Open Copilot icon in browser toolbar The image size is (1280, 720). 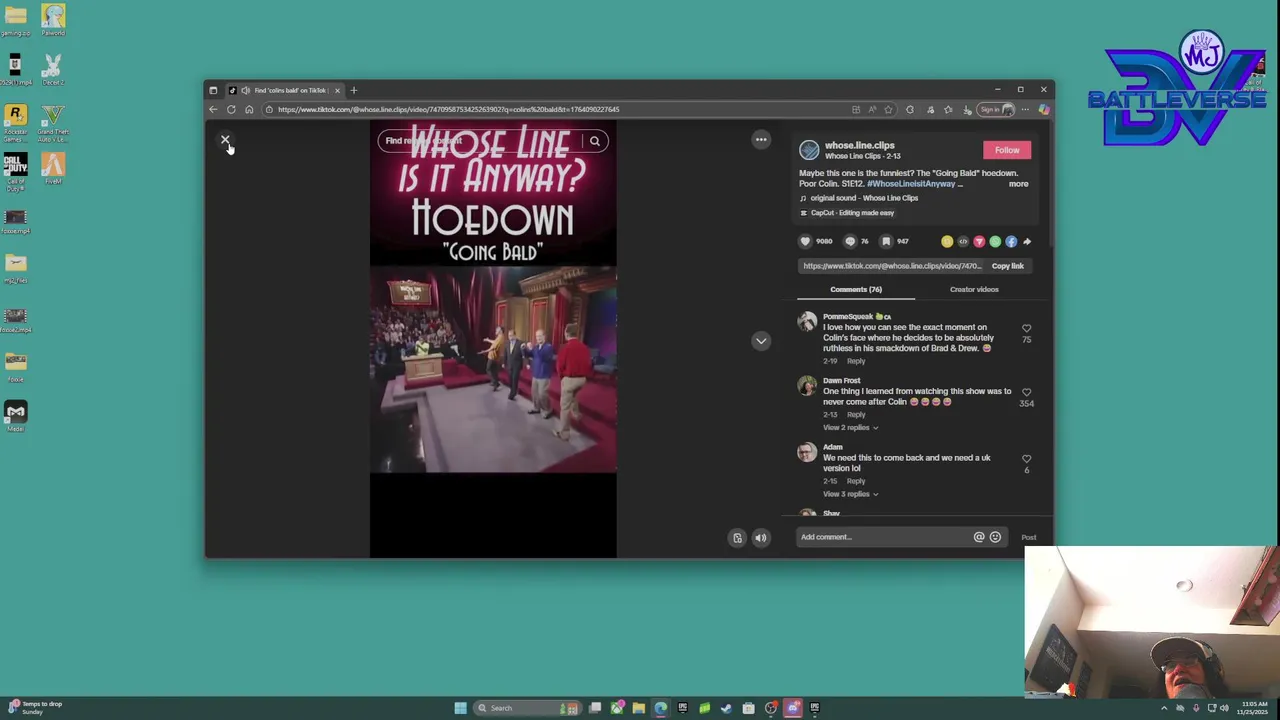tap(1043, 109)
